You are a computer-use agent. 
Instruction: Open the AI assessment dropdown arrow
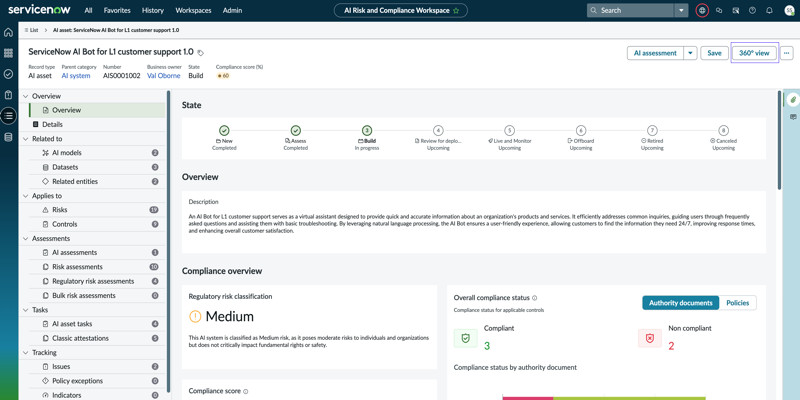click(x=690, y=53)
